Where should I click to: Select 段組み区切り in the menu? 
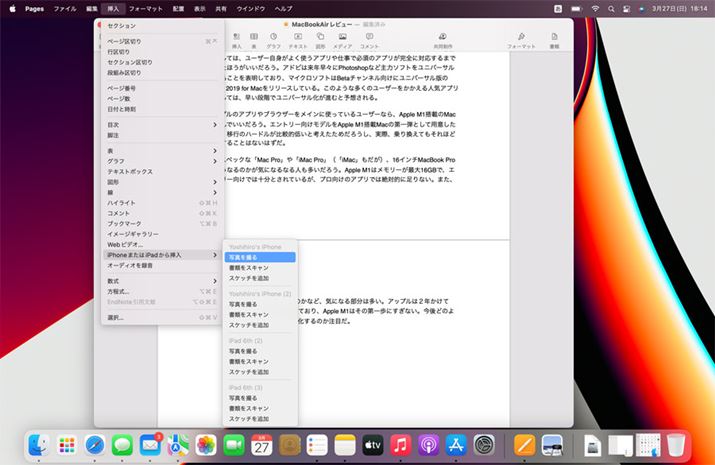tap(161, 72)
